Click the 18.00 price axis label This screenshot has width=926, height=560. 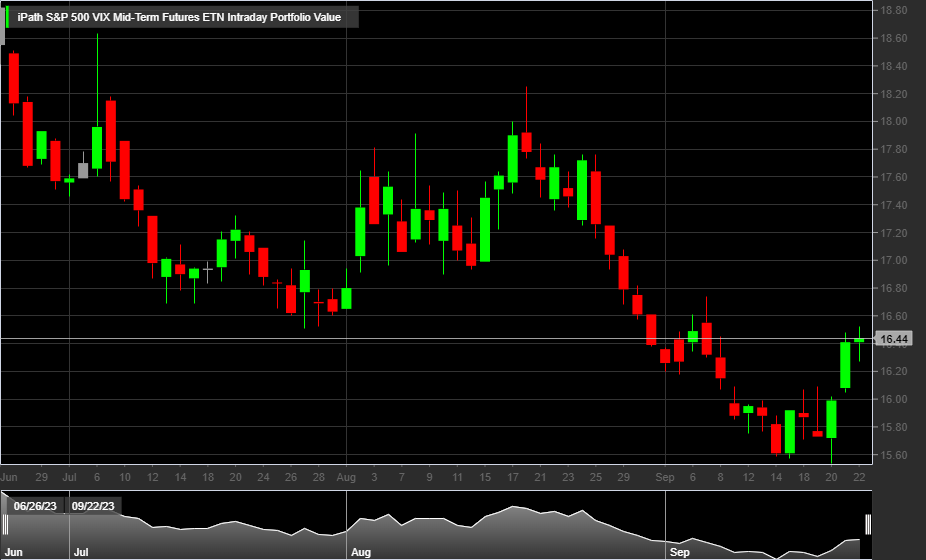894,121
